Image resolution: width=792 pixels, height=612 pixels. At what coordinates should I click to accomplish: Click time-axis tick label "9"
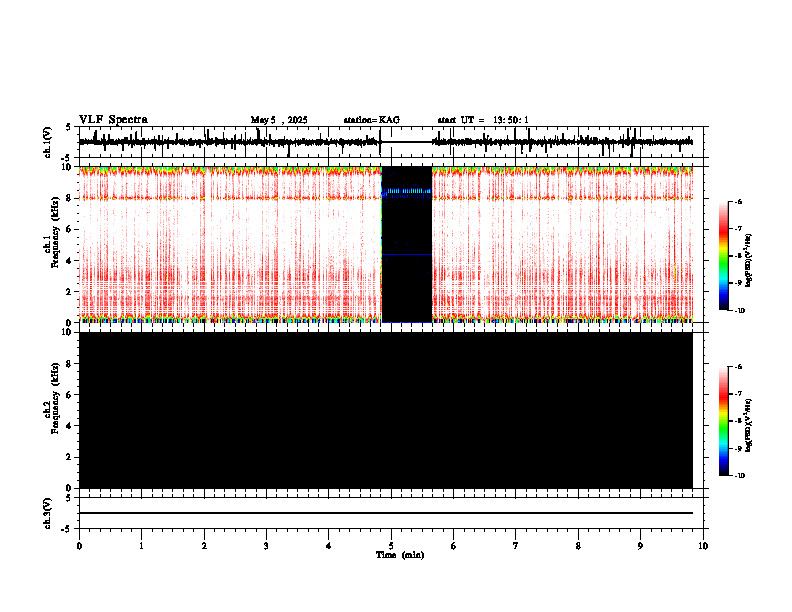click(x=640, y=546)
